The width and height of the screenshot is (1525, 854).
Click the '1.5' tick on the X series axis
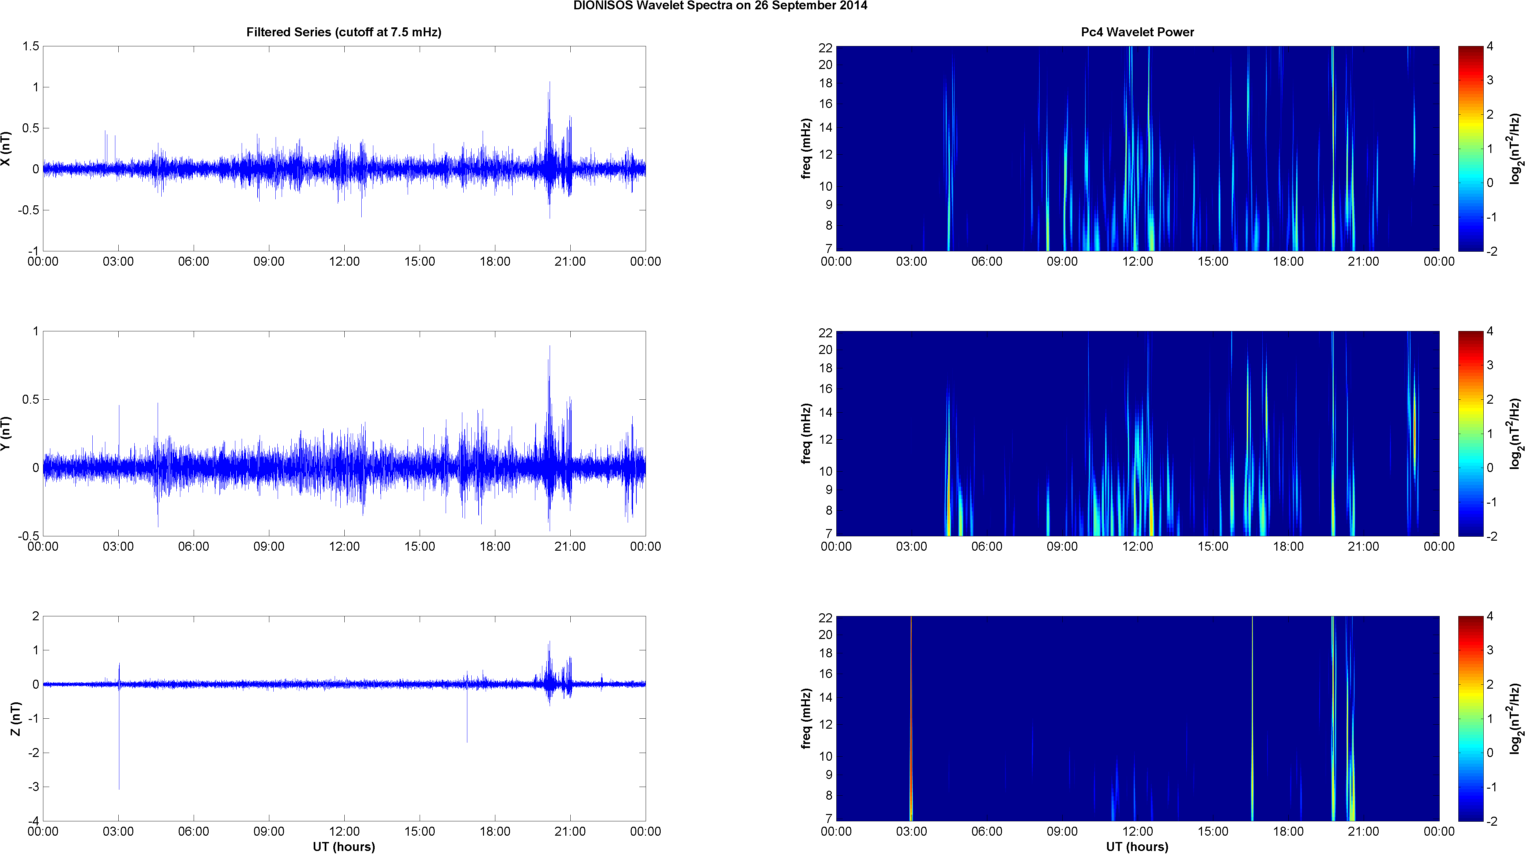click(x=30, y=47)
